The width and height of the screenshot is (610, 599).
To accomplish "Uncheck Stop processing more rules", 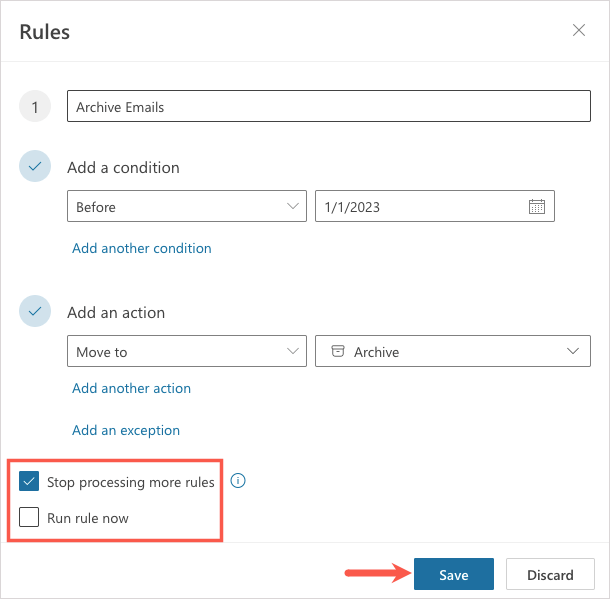I will coord(30,482).
